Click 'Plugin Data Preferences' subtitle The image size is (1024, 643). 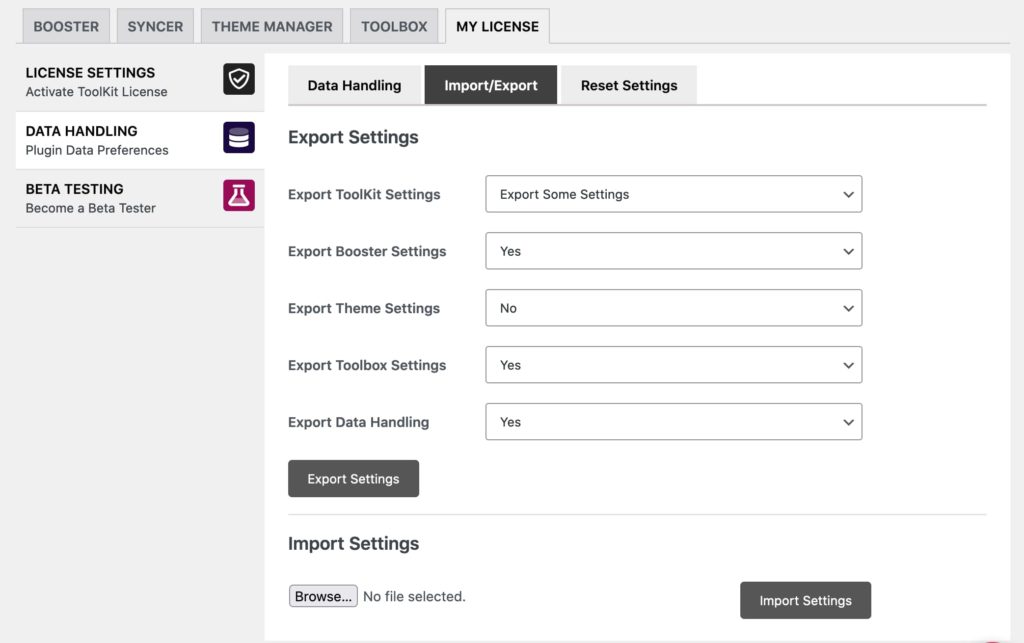[x=97, y=150]
